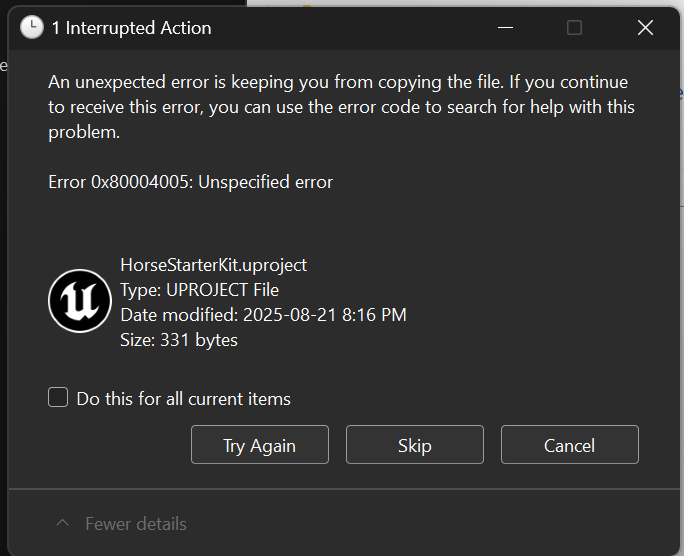The image size is (684, 556).
Task: Click the "Do this for all current items" label
Action: (183, 399)
